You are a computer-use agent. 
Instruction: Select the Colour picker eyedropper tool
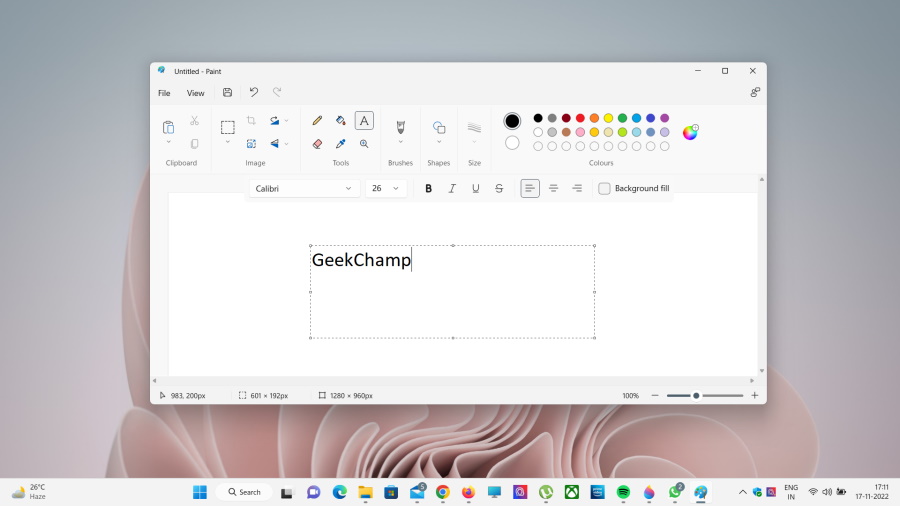(340, 143)
